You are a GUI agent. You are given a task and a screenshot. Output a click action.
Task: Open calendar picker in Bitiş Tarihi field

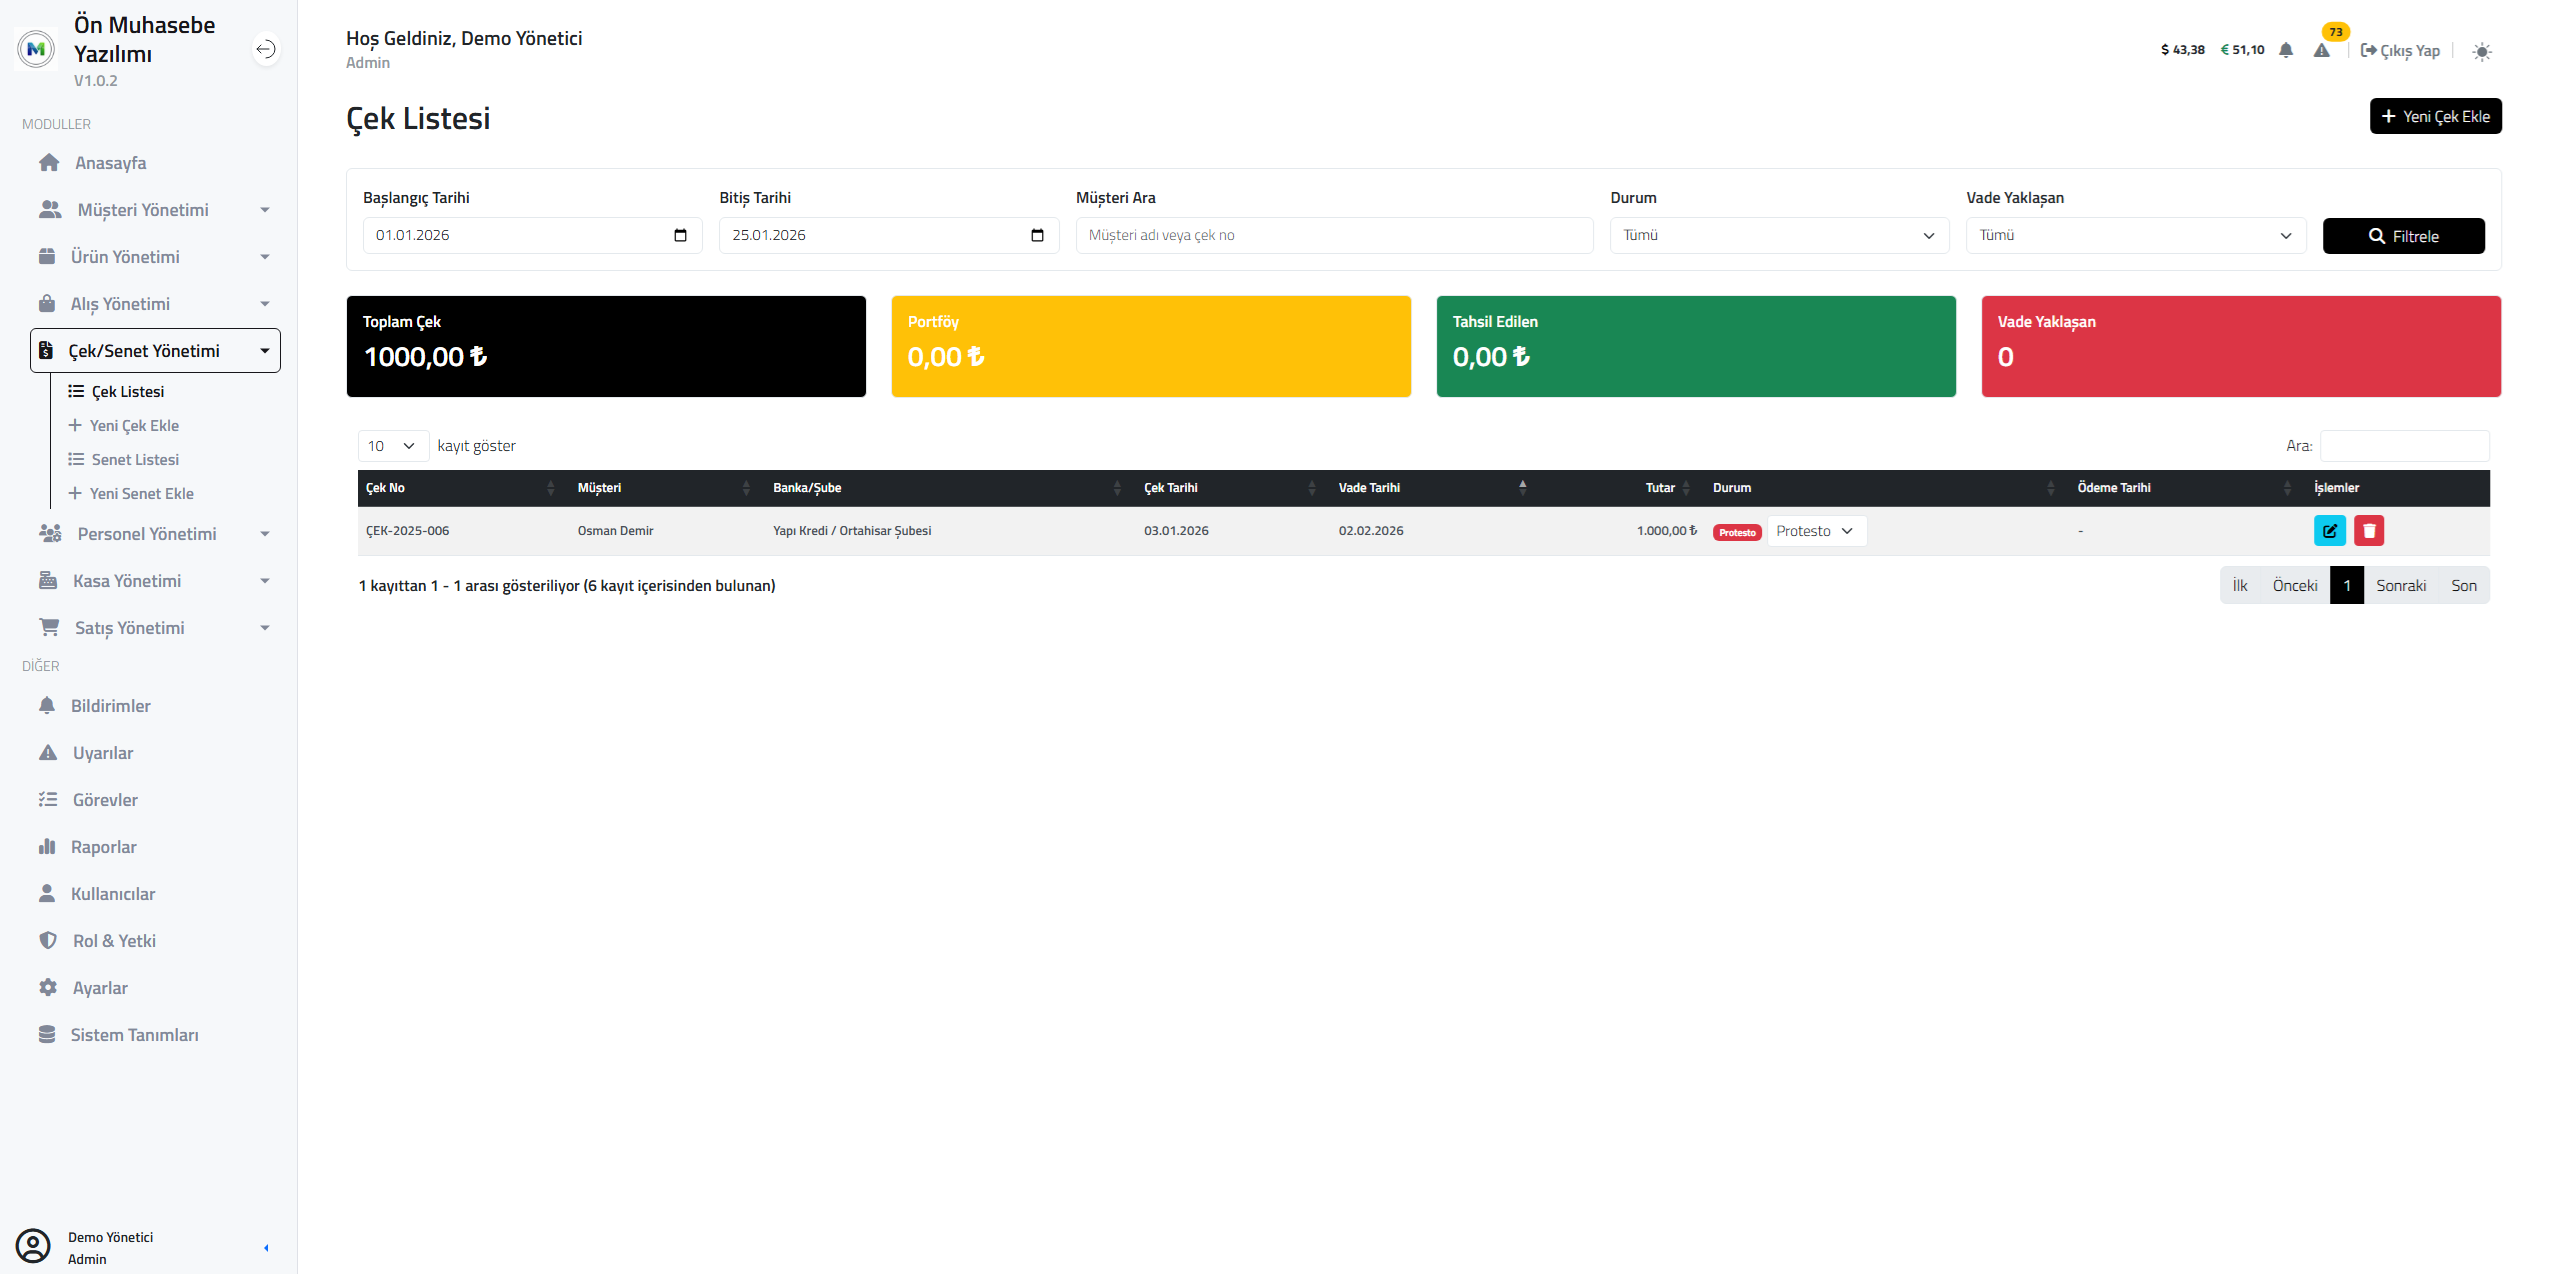pyautogui.click(x=1037, y=235)
